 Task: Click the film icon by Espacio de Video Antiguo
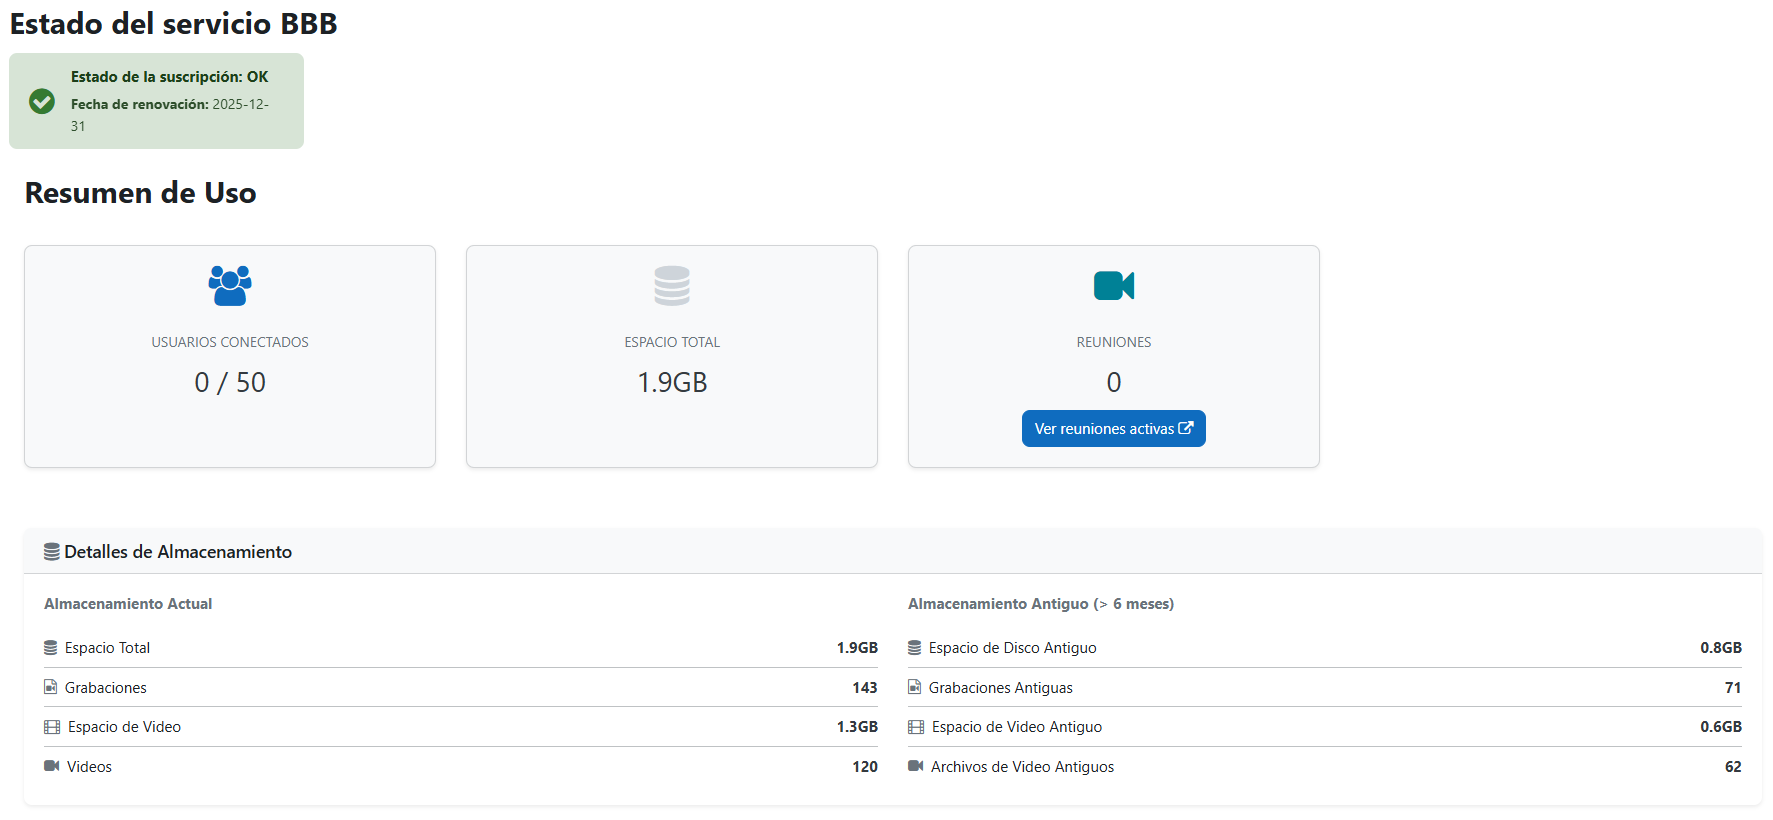916,727
